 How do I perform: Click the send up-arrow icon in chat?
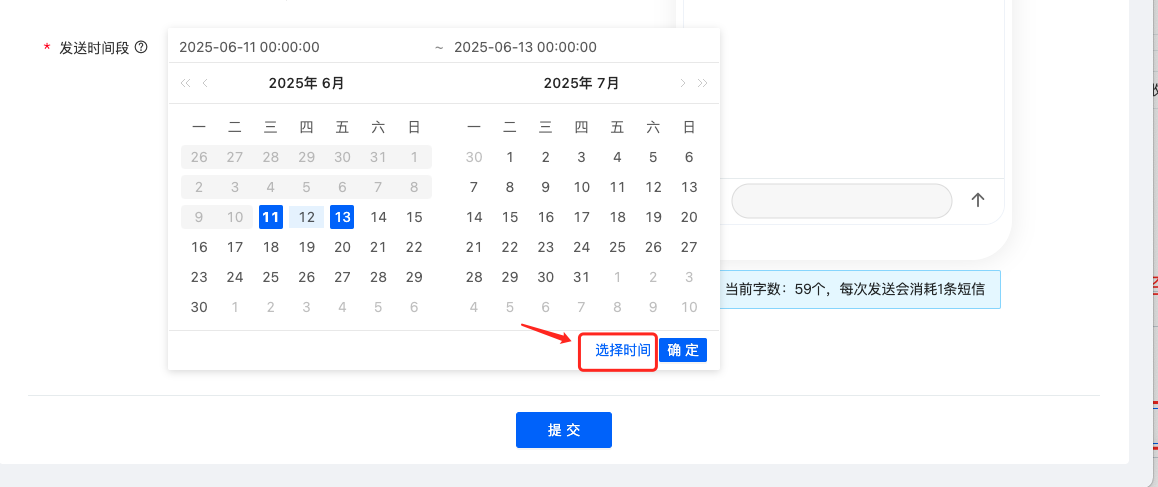tap(978, 200)
